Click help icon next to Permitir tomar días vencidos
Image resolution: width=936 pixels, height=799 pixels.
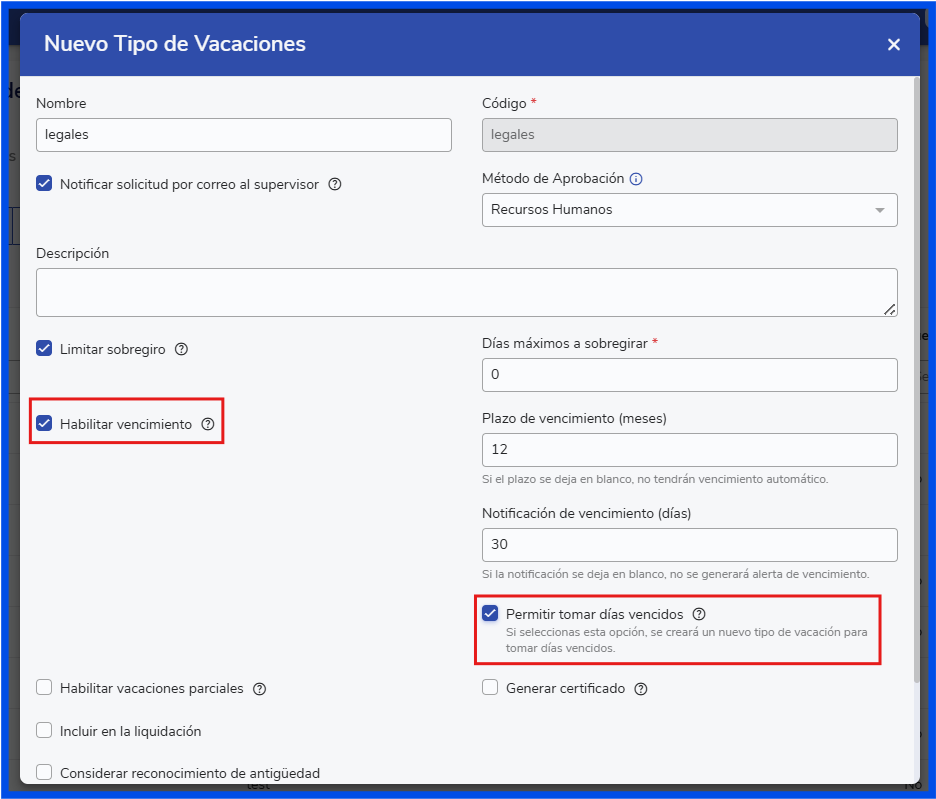click(699, 614)
